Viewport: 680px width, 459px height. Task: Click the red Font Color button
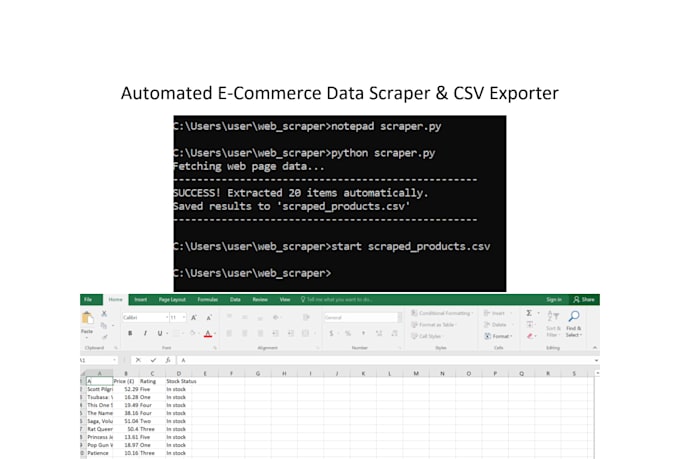coord(208,334)
